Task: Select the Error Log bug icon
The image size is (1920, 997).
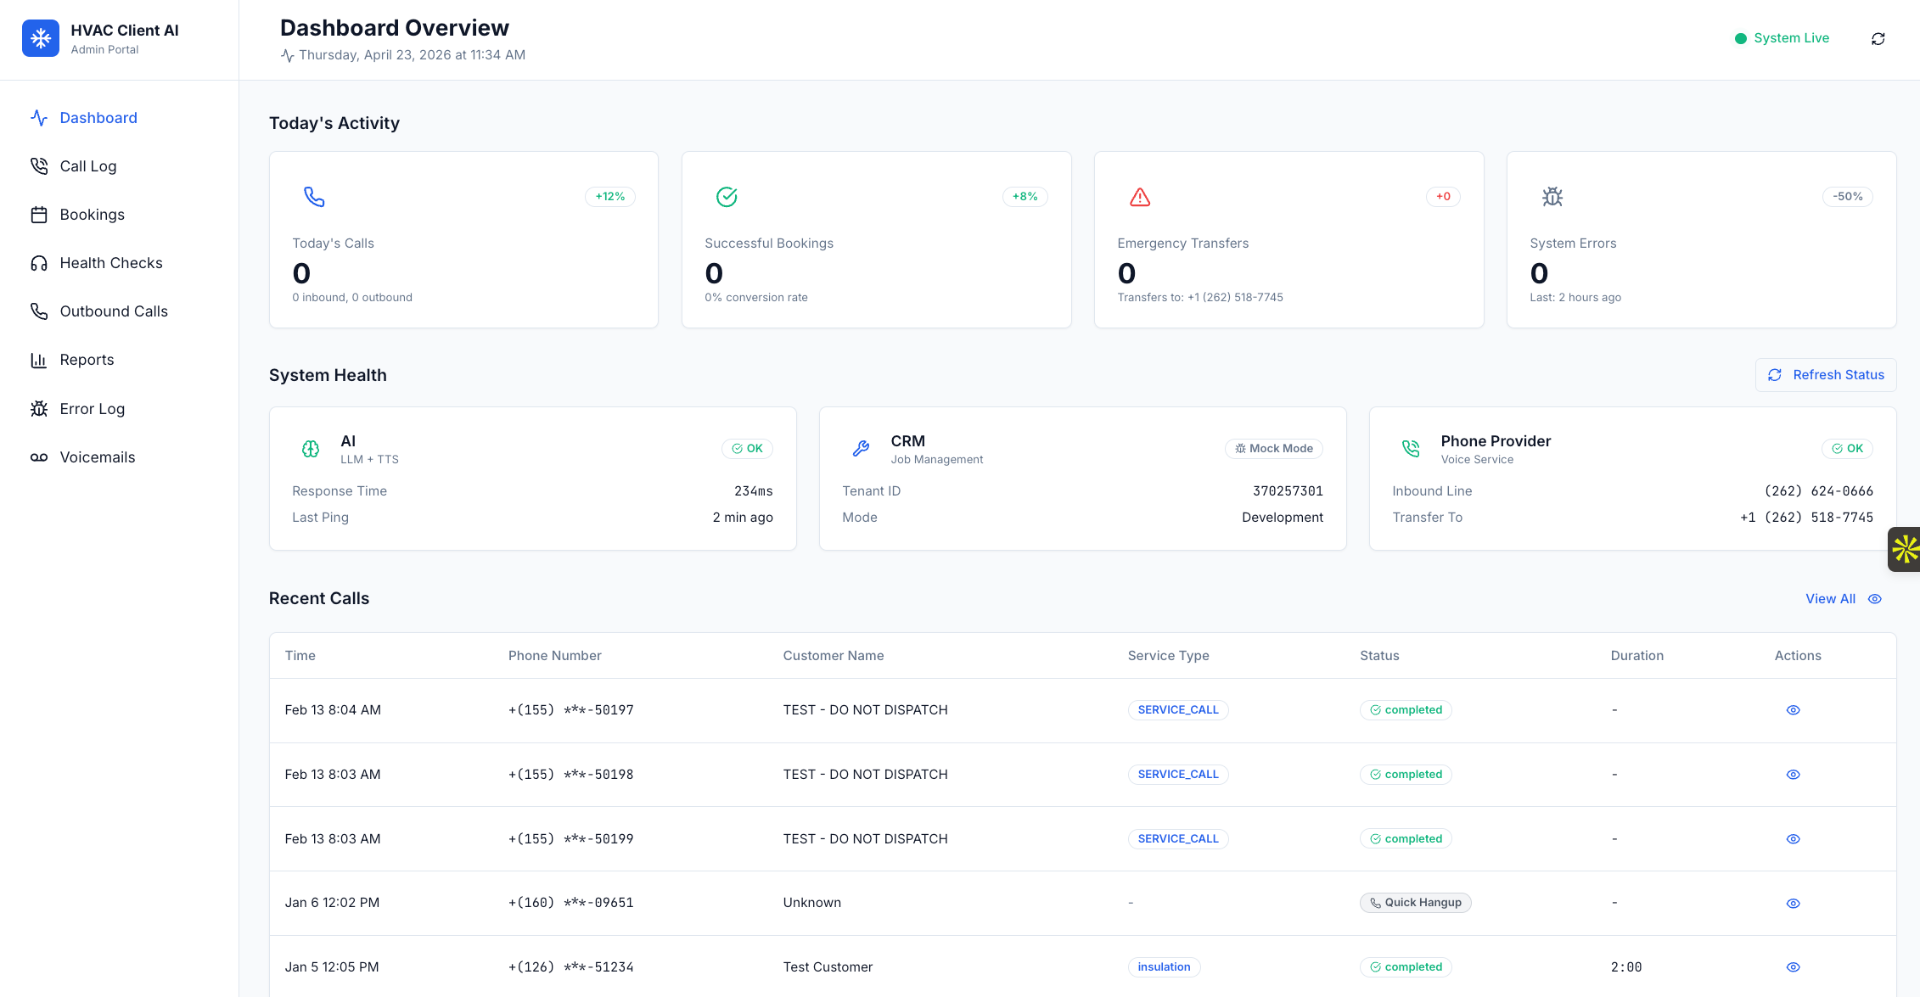Action: point(39,408)
